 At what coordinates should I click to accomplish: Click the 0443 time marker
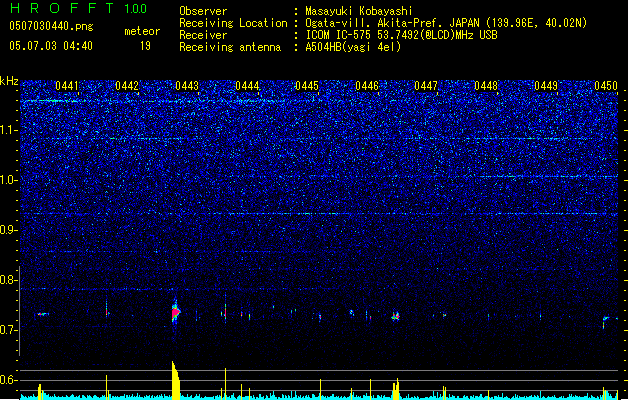pyautogui.click(x=187, y=86)
